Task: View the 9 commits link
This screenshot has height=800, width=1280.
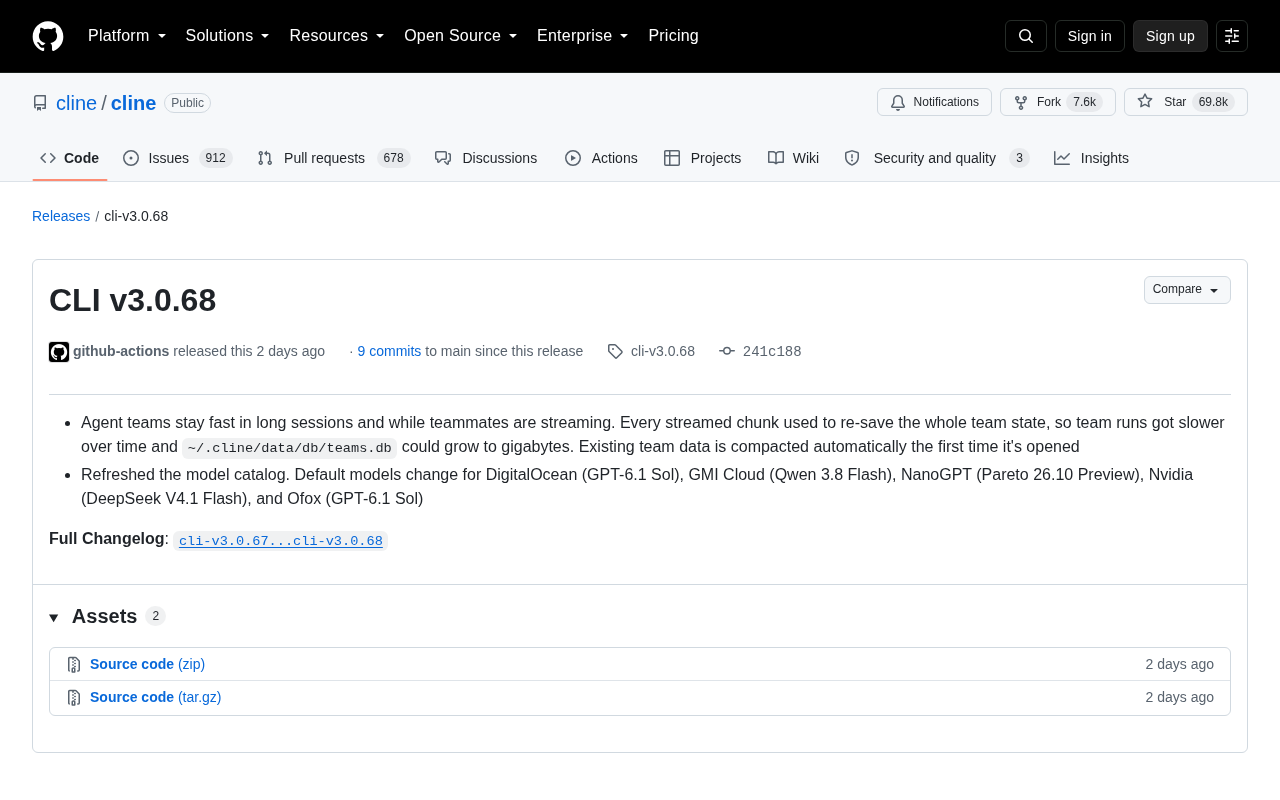Action: [x=389, y=351]
